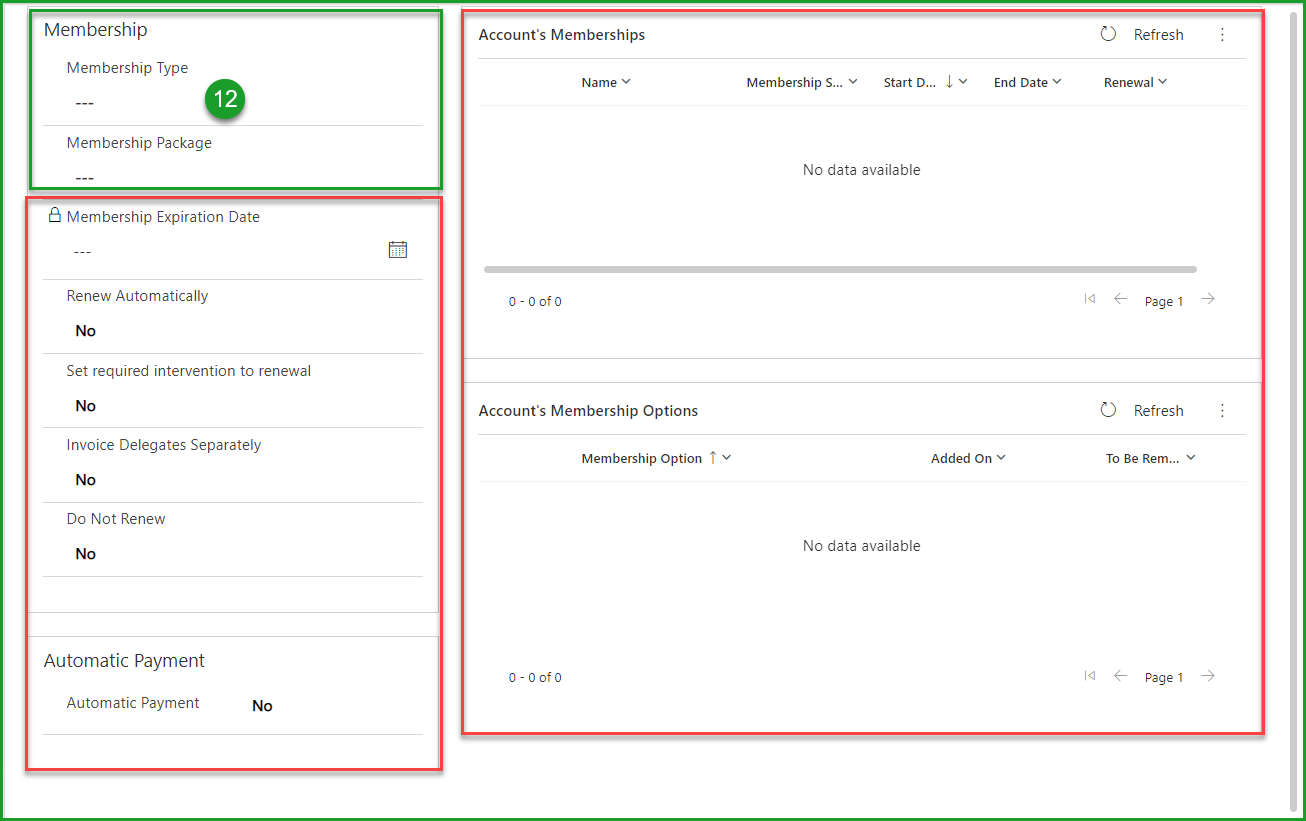This screenshot has width=1306, height=821.
Task: Click the refresh icon in Account's Memberships
Action: (1108, 35)
